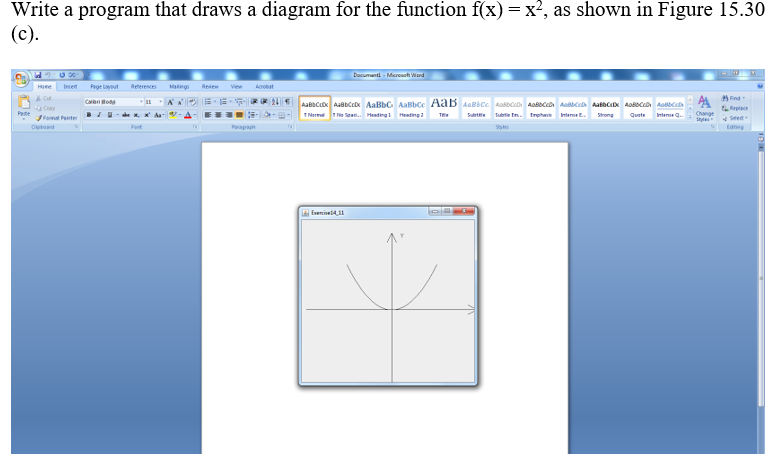The image size is (775, 454).
Task: Apply the Strong style
Action: 605,108
